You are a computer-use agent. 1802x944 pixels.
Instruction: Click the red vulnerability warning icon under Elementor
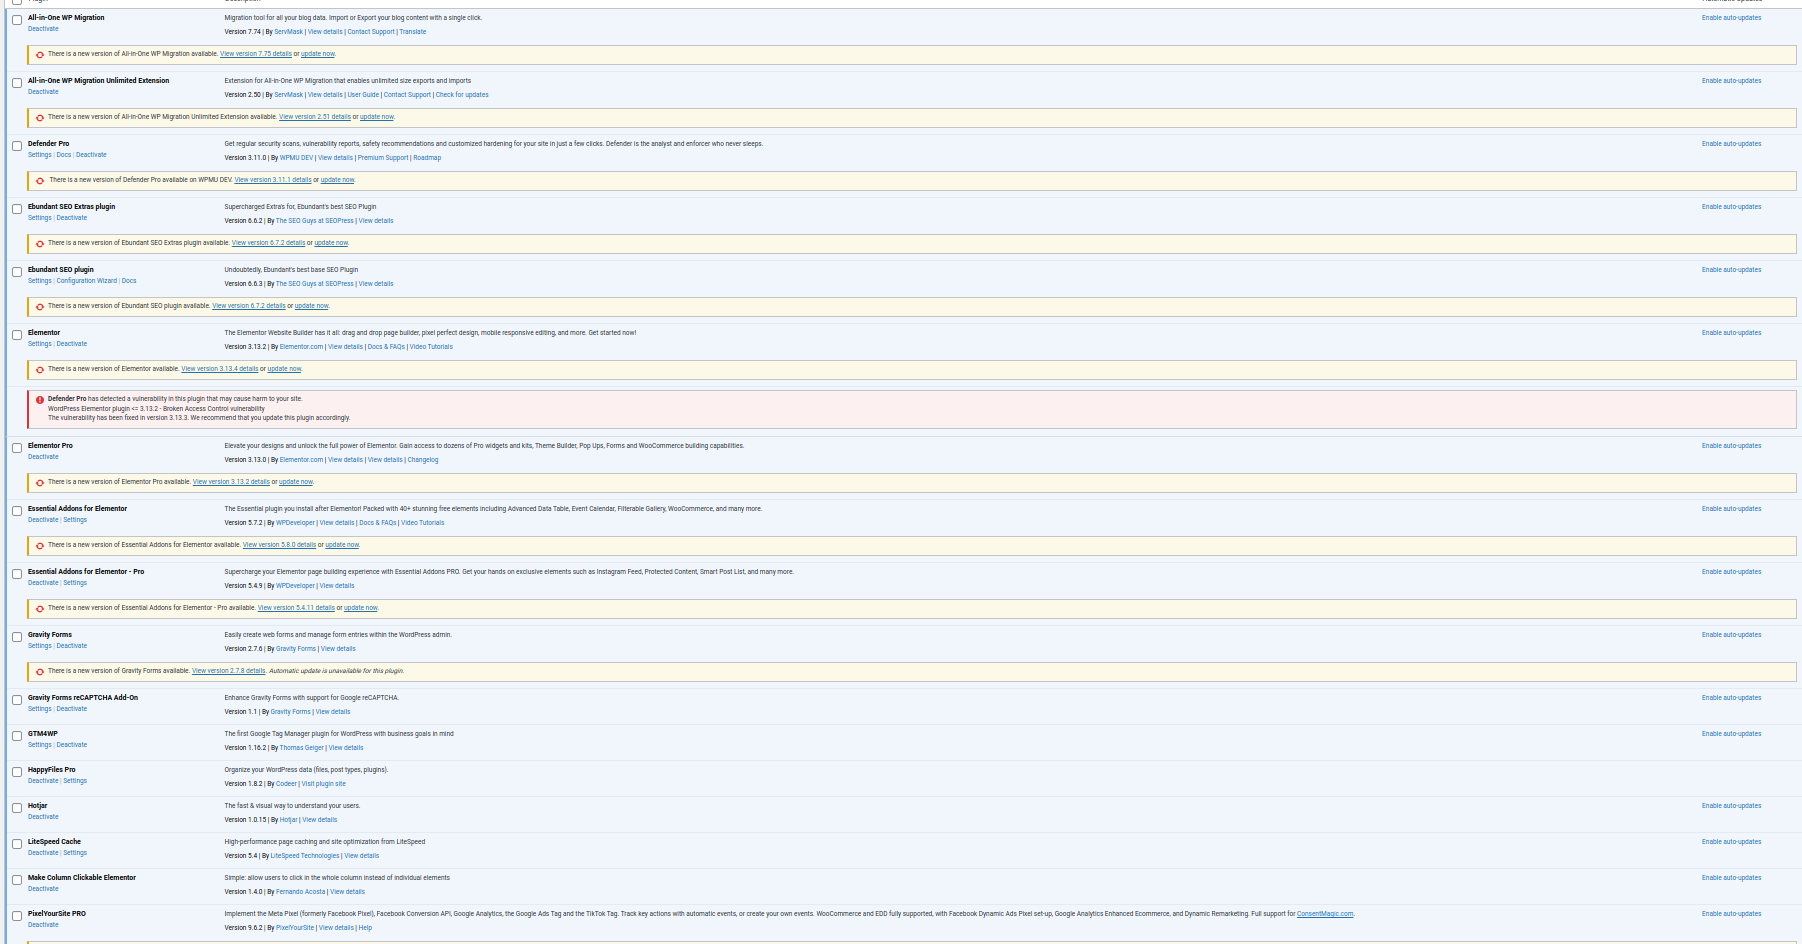pyautogui.click(x=40, y=400)
